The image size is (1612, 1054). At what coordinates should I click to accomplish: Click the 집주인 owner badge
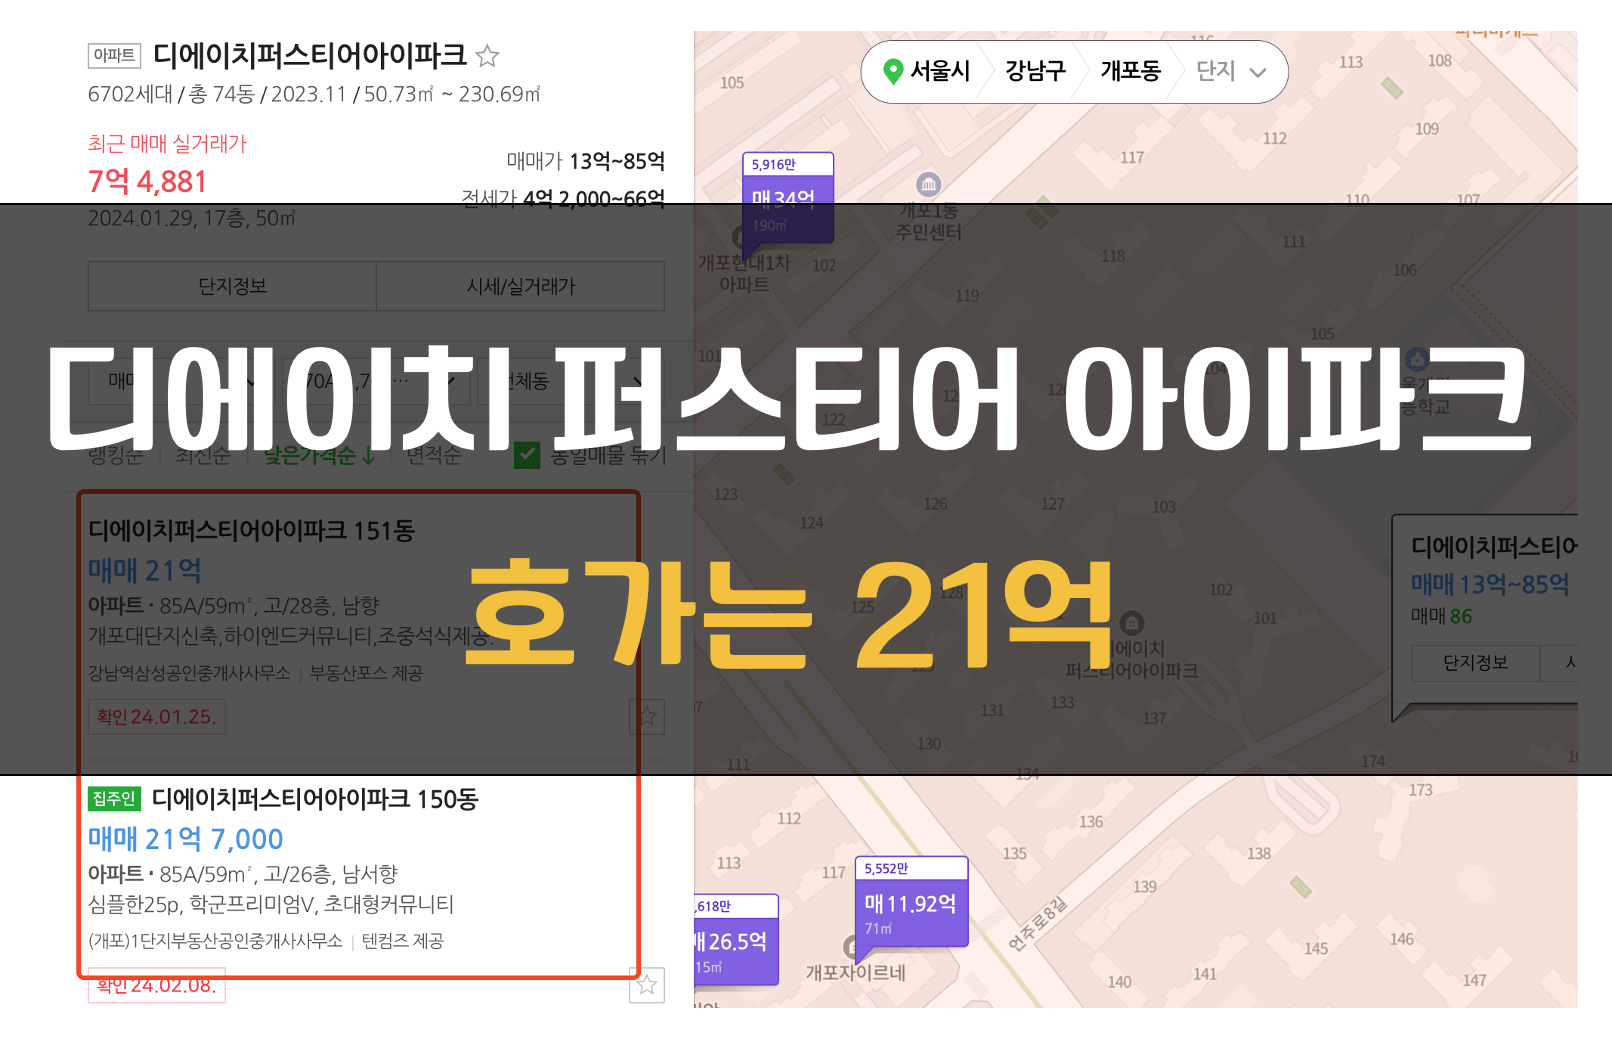pos(114,799)
